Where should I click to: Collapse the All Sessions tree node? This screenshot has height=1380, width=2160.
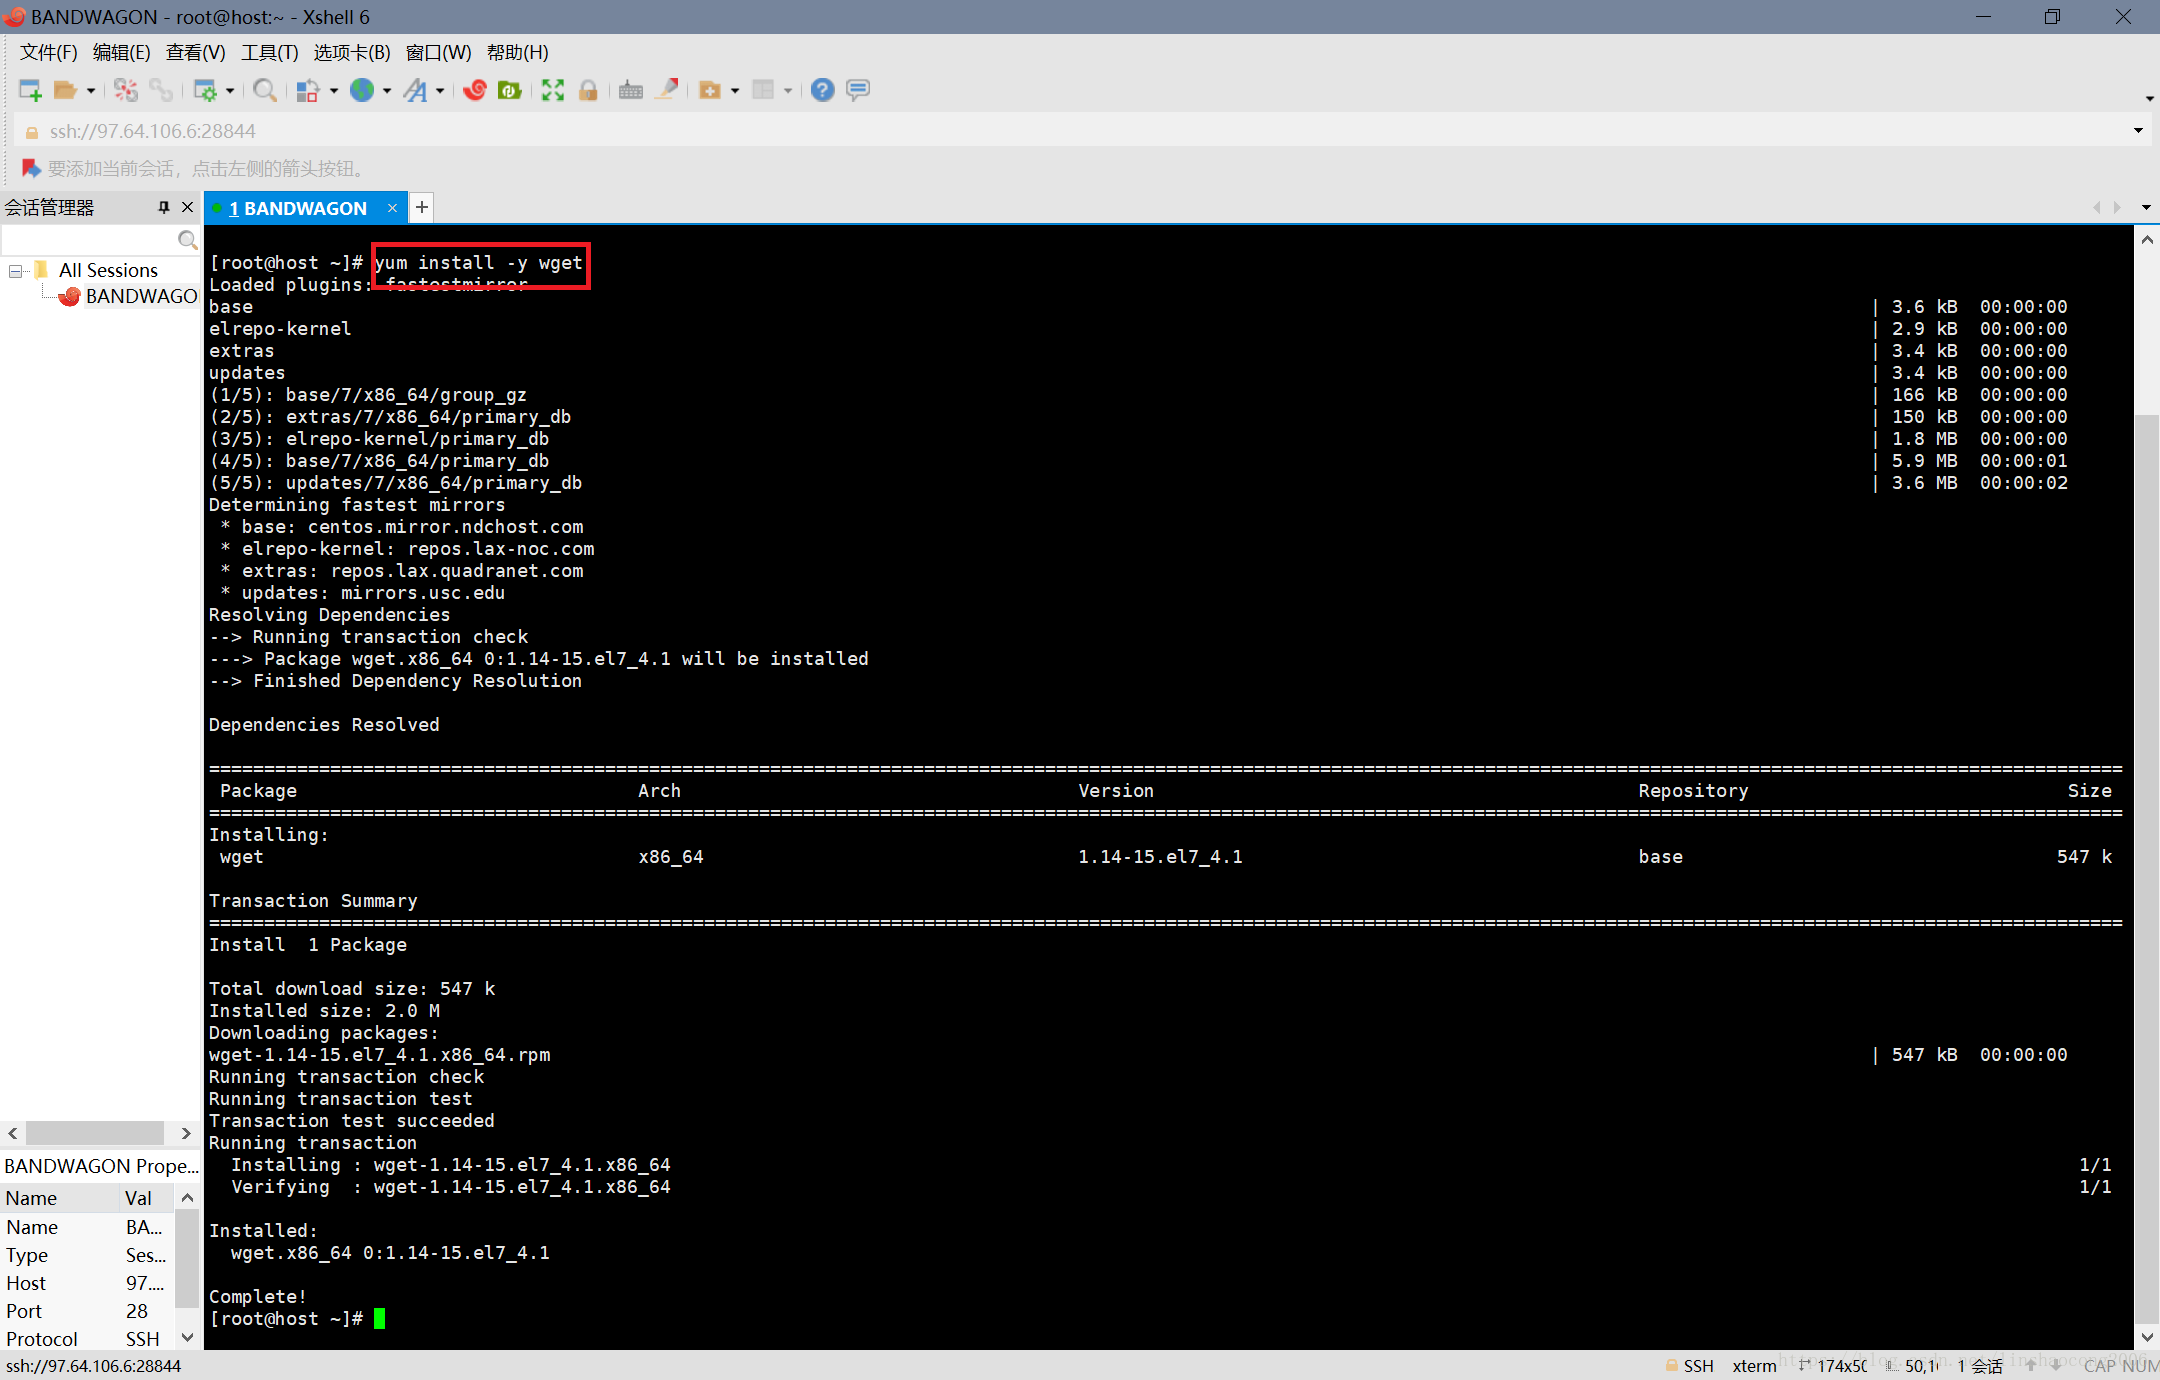pos(16,271)
